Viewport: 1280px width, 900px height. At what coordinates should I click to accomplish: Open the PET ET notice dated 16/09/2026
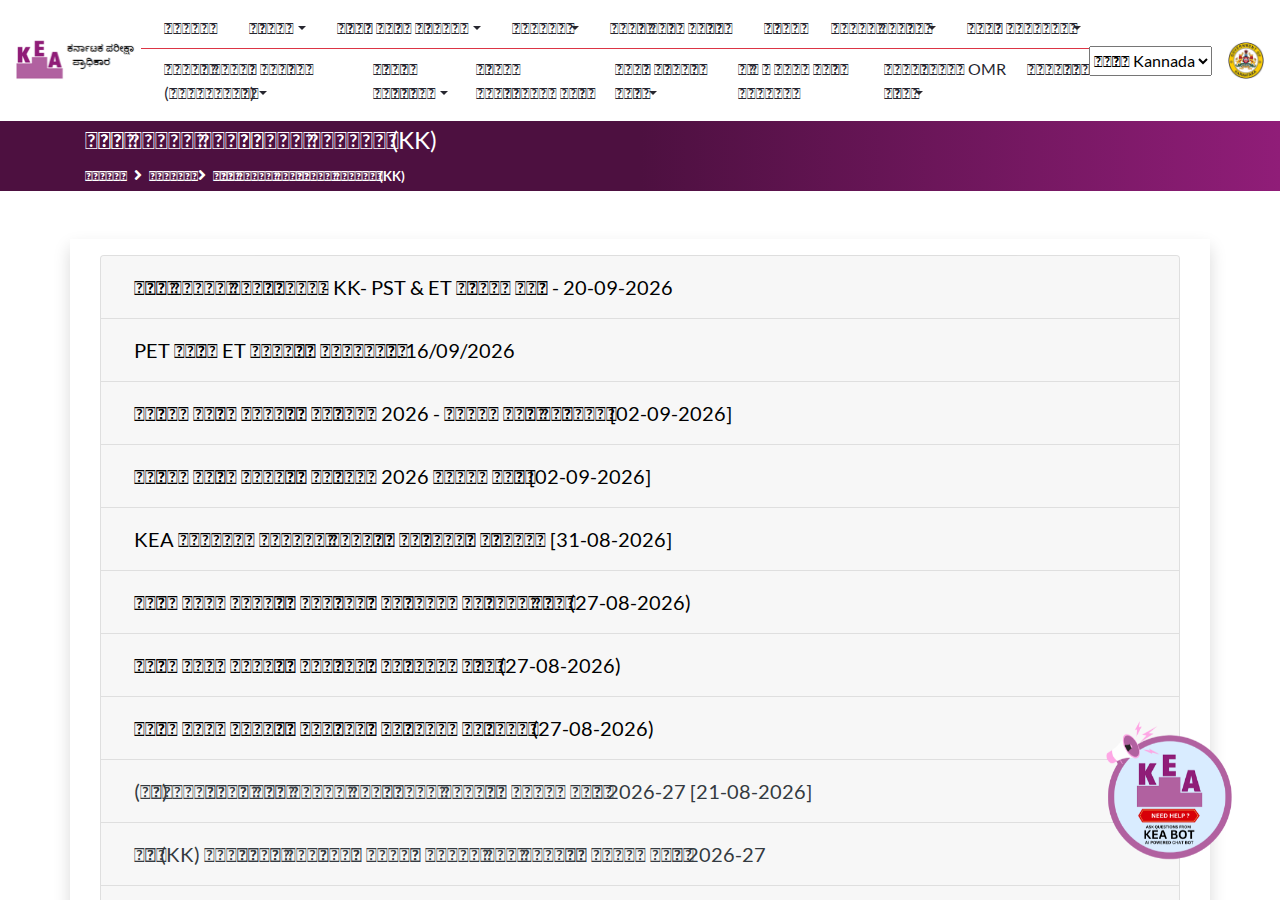tap(324, 351)
